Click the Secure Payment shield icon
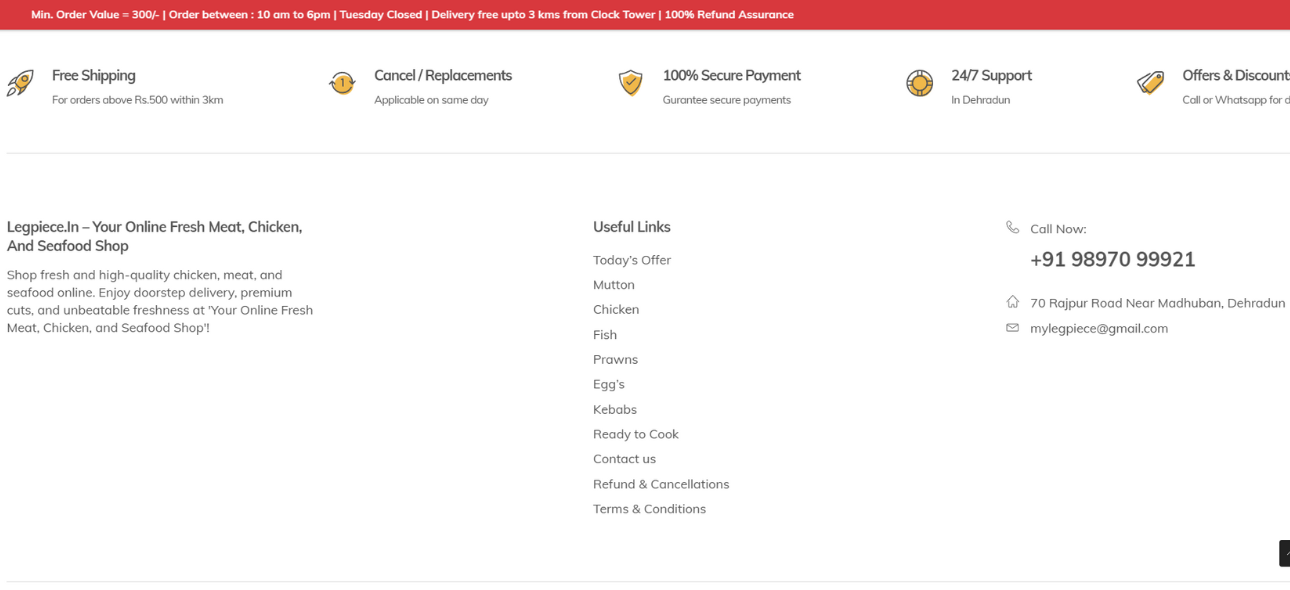 630,83
